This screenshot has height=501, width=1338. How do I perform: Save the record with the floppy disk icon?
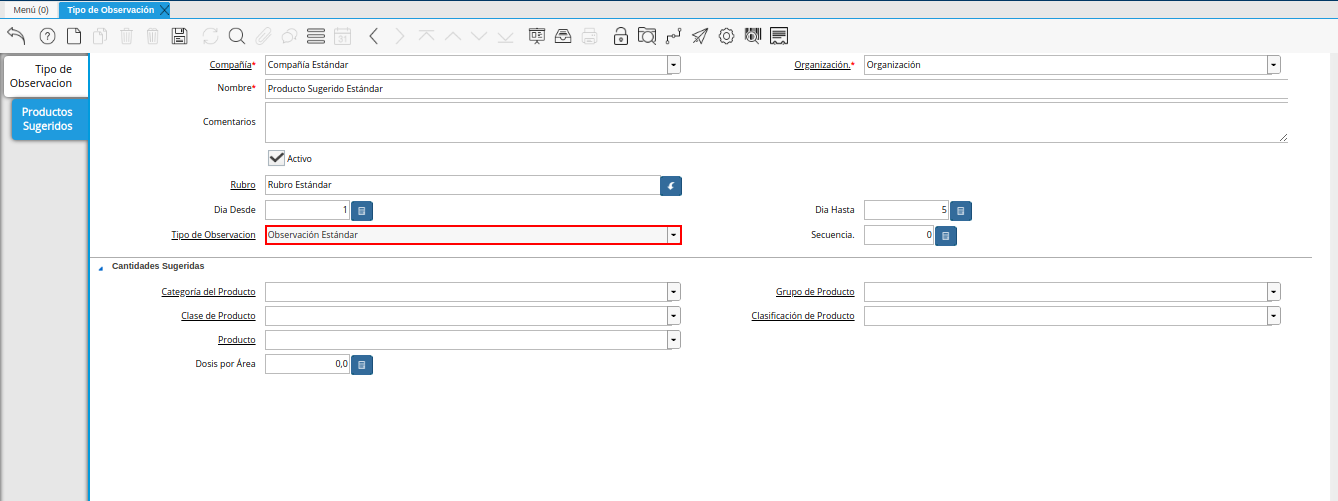(x=180, y=36)
